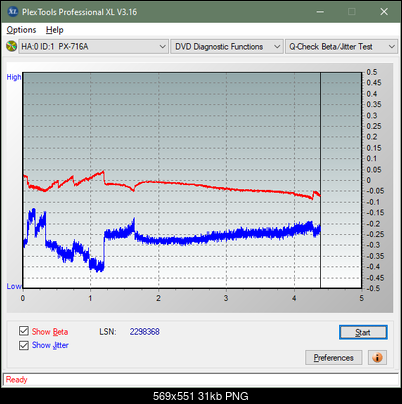The height and width of the screenshot is (404, 402).
Task: Click the PlexTools XL app icon in title bar
Action: [x=12, y=12]
